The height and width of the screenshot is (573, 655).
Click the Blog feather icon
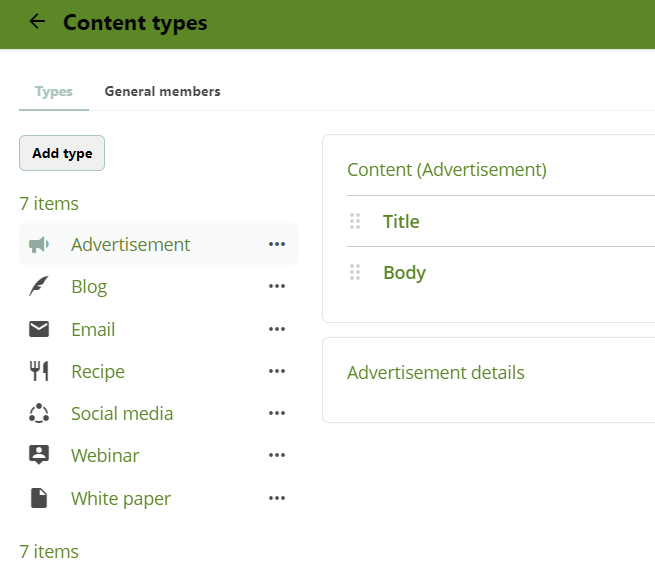coord(39,287)
